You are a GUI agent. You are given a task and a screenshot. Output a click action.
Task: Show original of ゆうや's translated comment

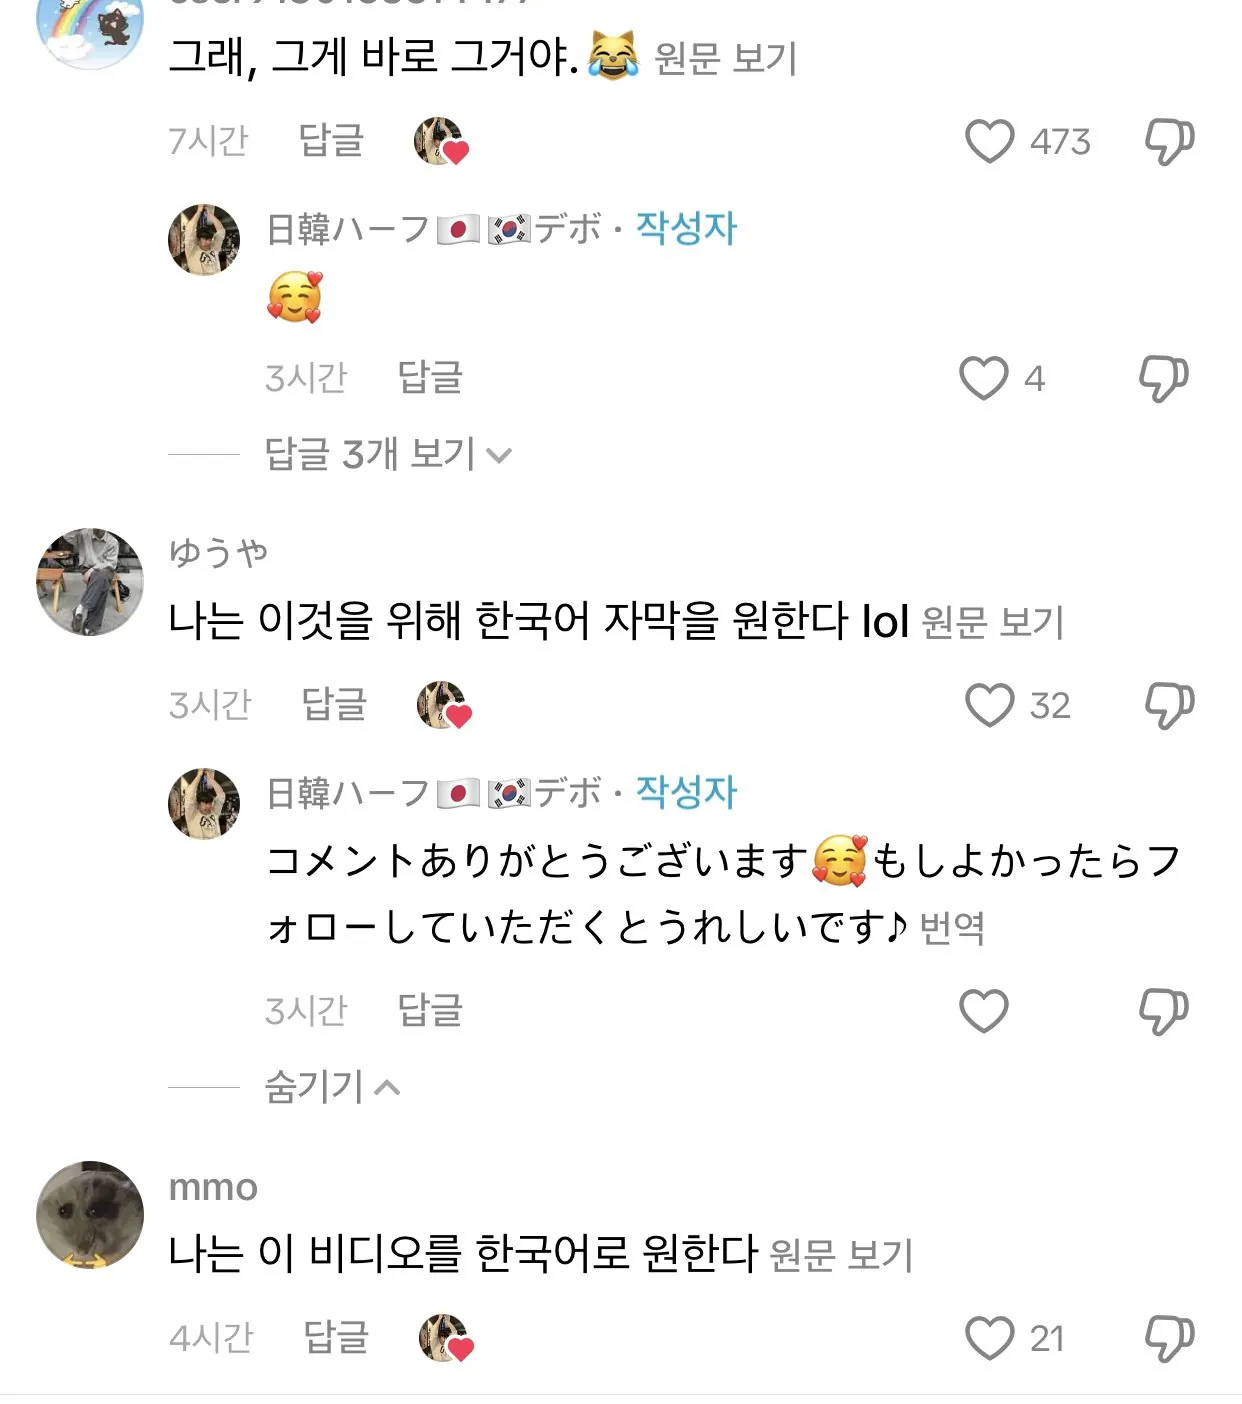pyautogui.click(x=992, y=623)
